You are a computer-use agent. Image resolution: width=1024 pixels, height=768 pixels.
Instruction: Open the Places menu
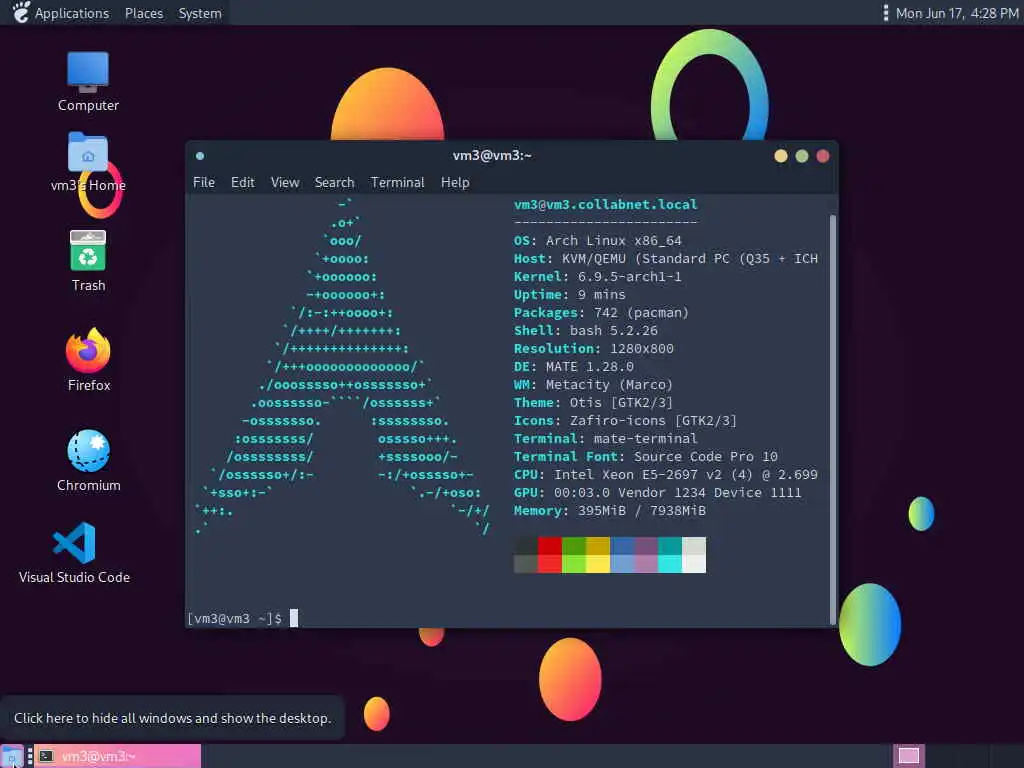pyautogui.click(x=144, y=13)
